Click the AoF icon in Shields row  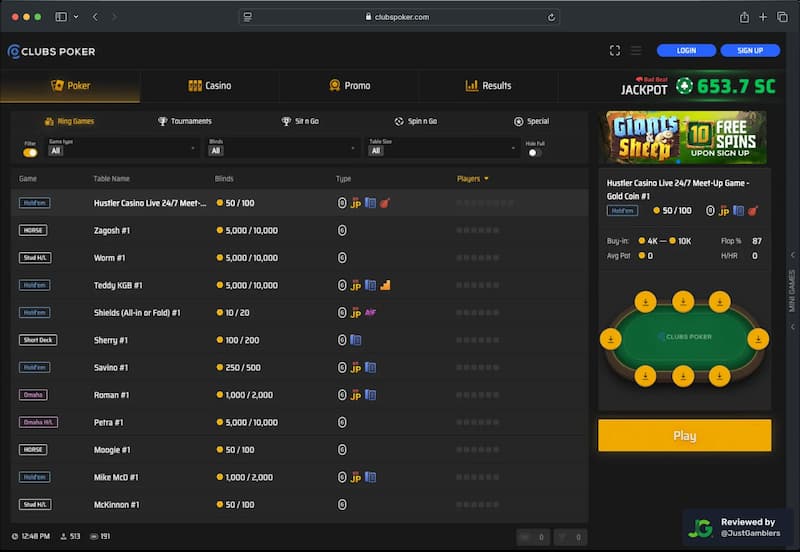(370, 313)
